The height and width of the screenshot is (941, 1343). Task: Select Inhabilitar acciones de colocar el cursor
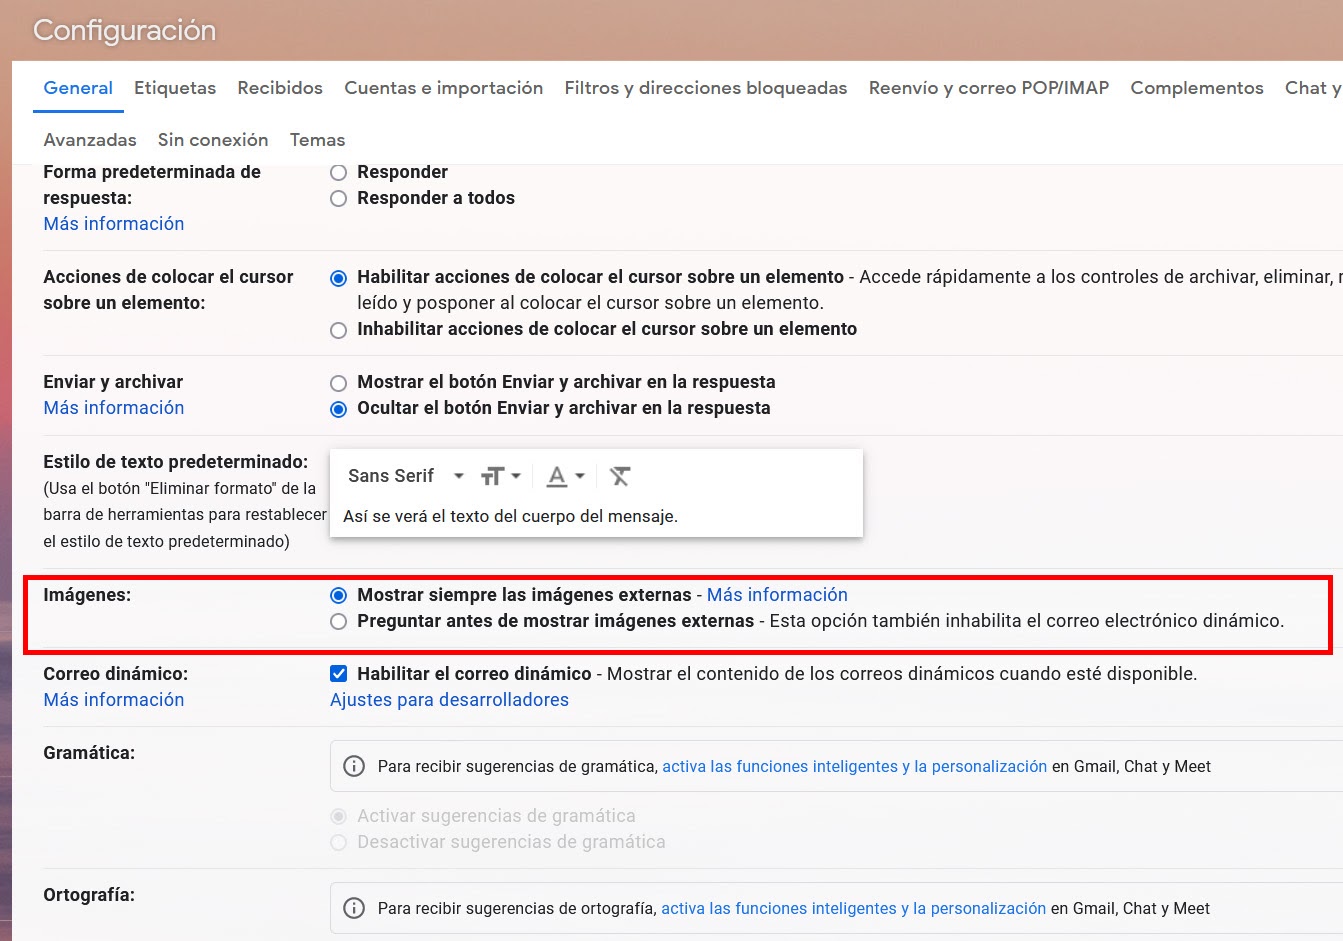point(339,330)
